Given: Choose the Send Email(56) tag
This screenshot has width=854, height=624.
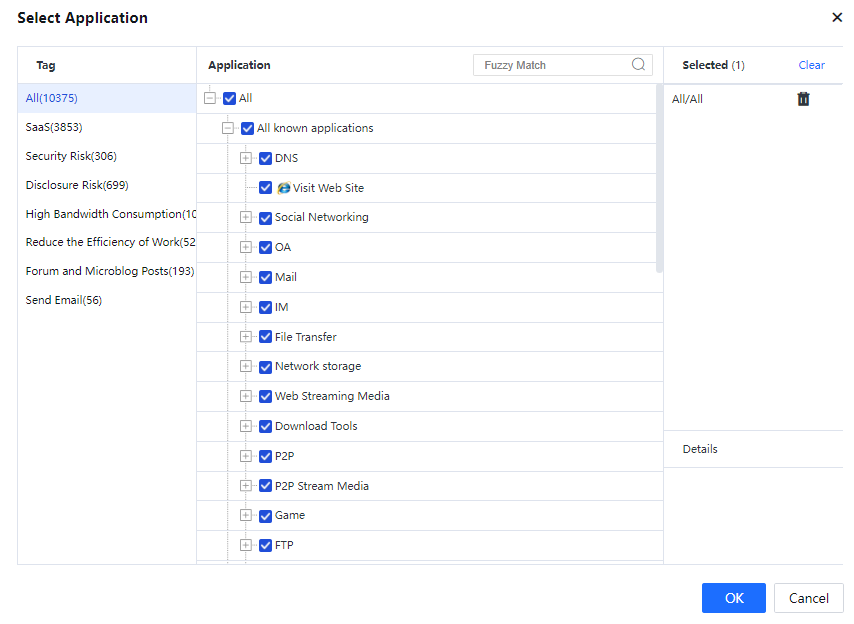Looking at the screenshot, I should point(64,300).
